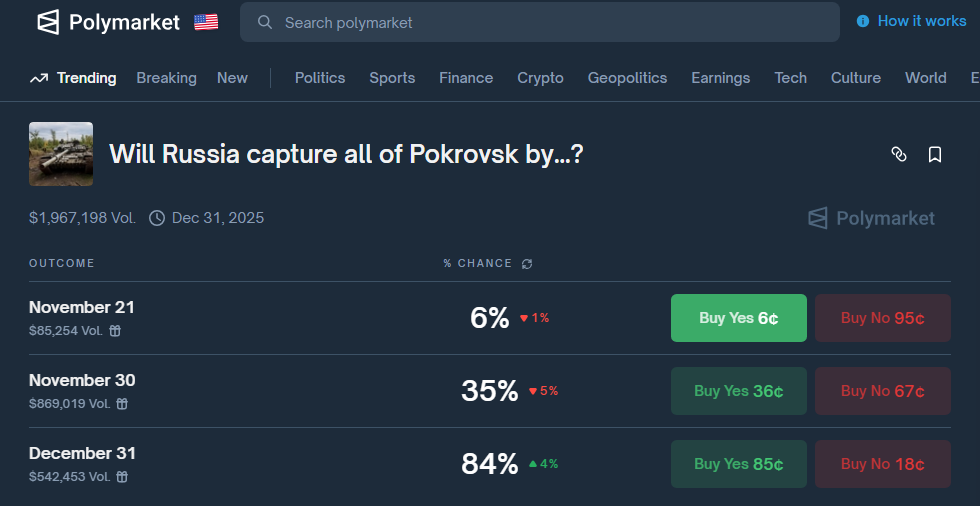Screen dimensions: 980x506
Task: Focus the Search polymarket field
Action: coord(539,22)
